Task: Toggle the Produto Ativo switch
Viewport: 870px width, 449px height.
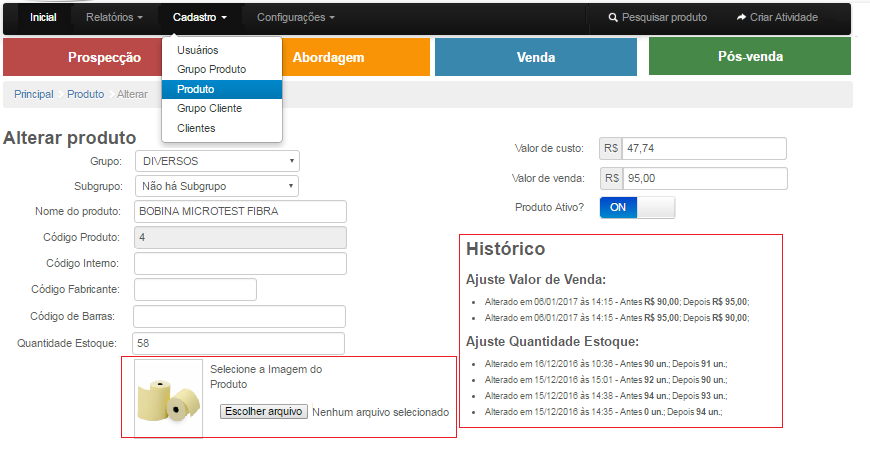Action: click(x=637, y=207)
